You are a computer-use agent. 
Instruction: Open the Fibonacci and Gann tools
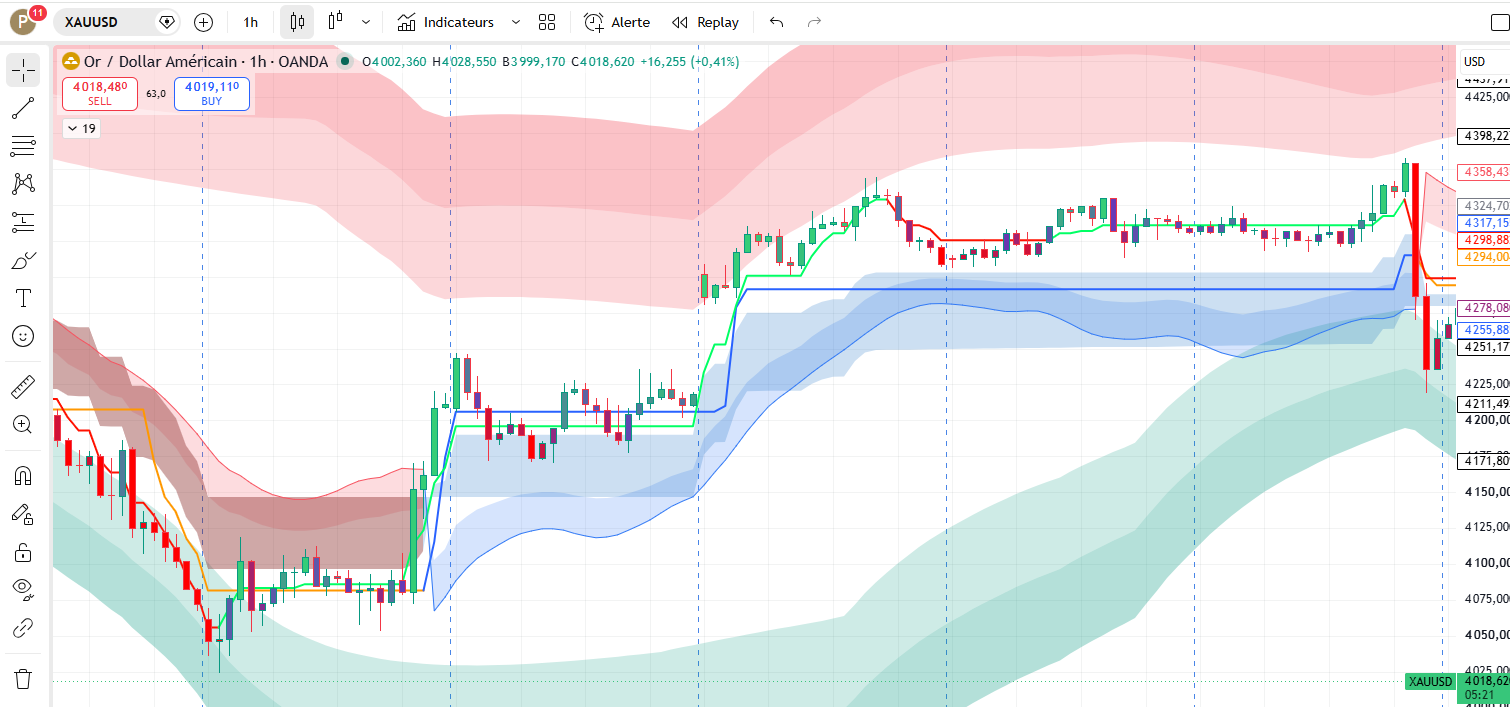pos(23,147)
